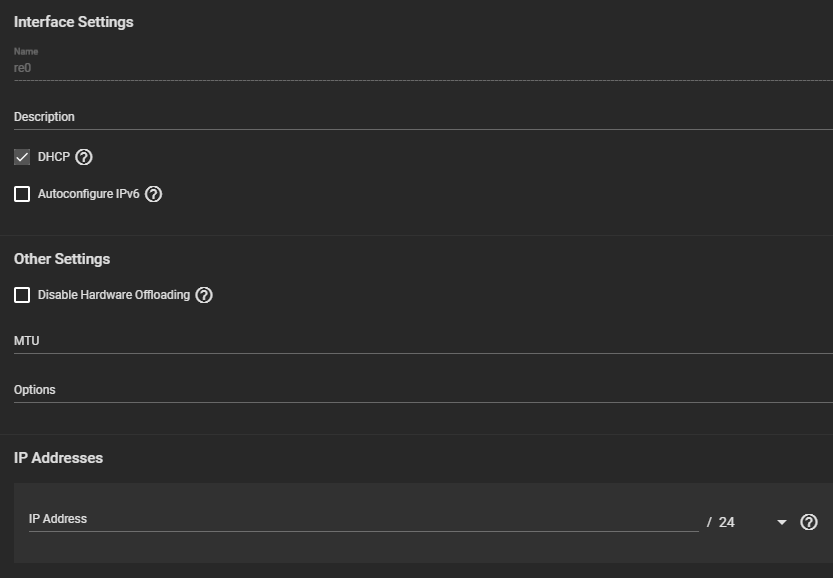
Task: Select the Options text field
Action: pos(423,390)
